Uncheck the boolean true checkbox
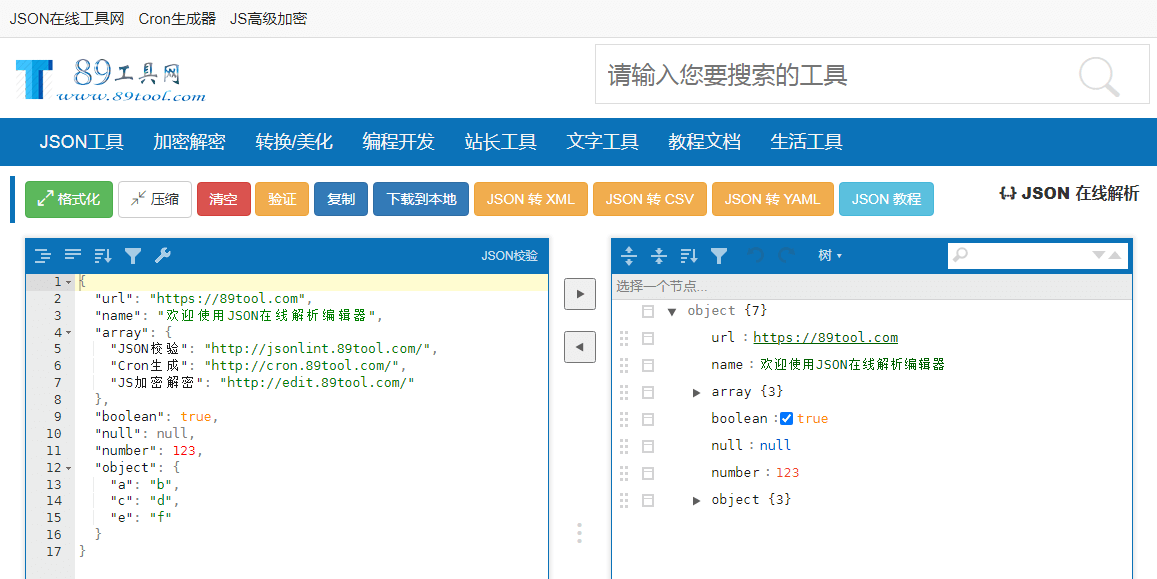Viewport: 1157px width, 579px height. pyautogui.click(x=786, y=419)
